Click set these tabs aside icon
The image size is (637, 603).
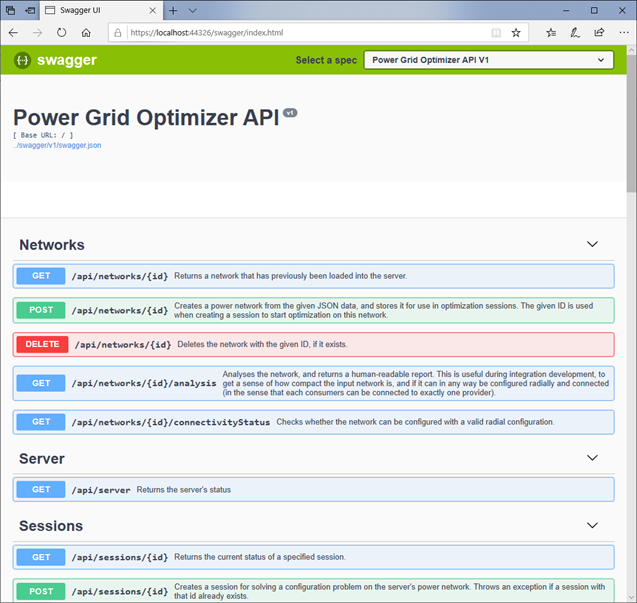(30, 11)
